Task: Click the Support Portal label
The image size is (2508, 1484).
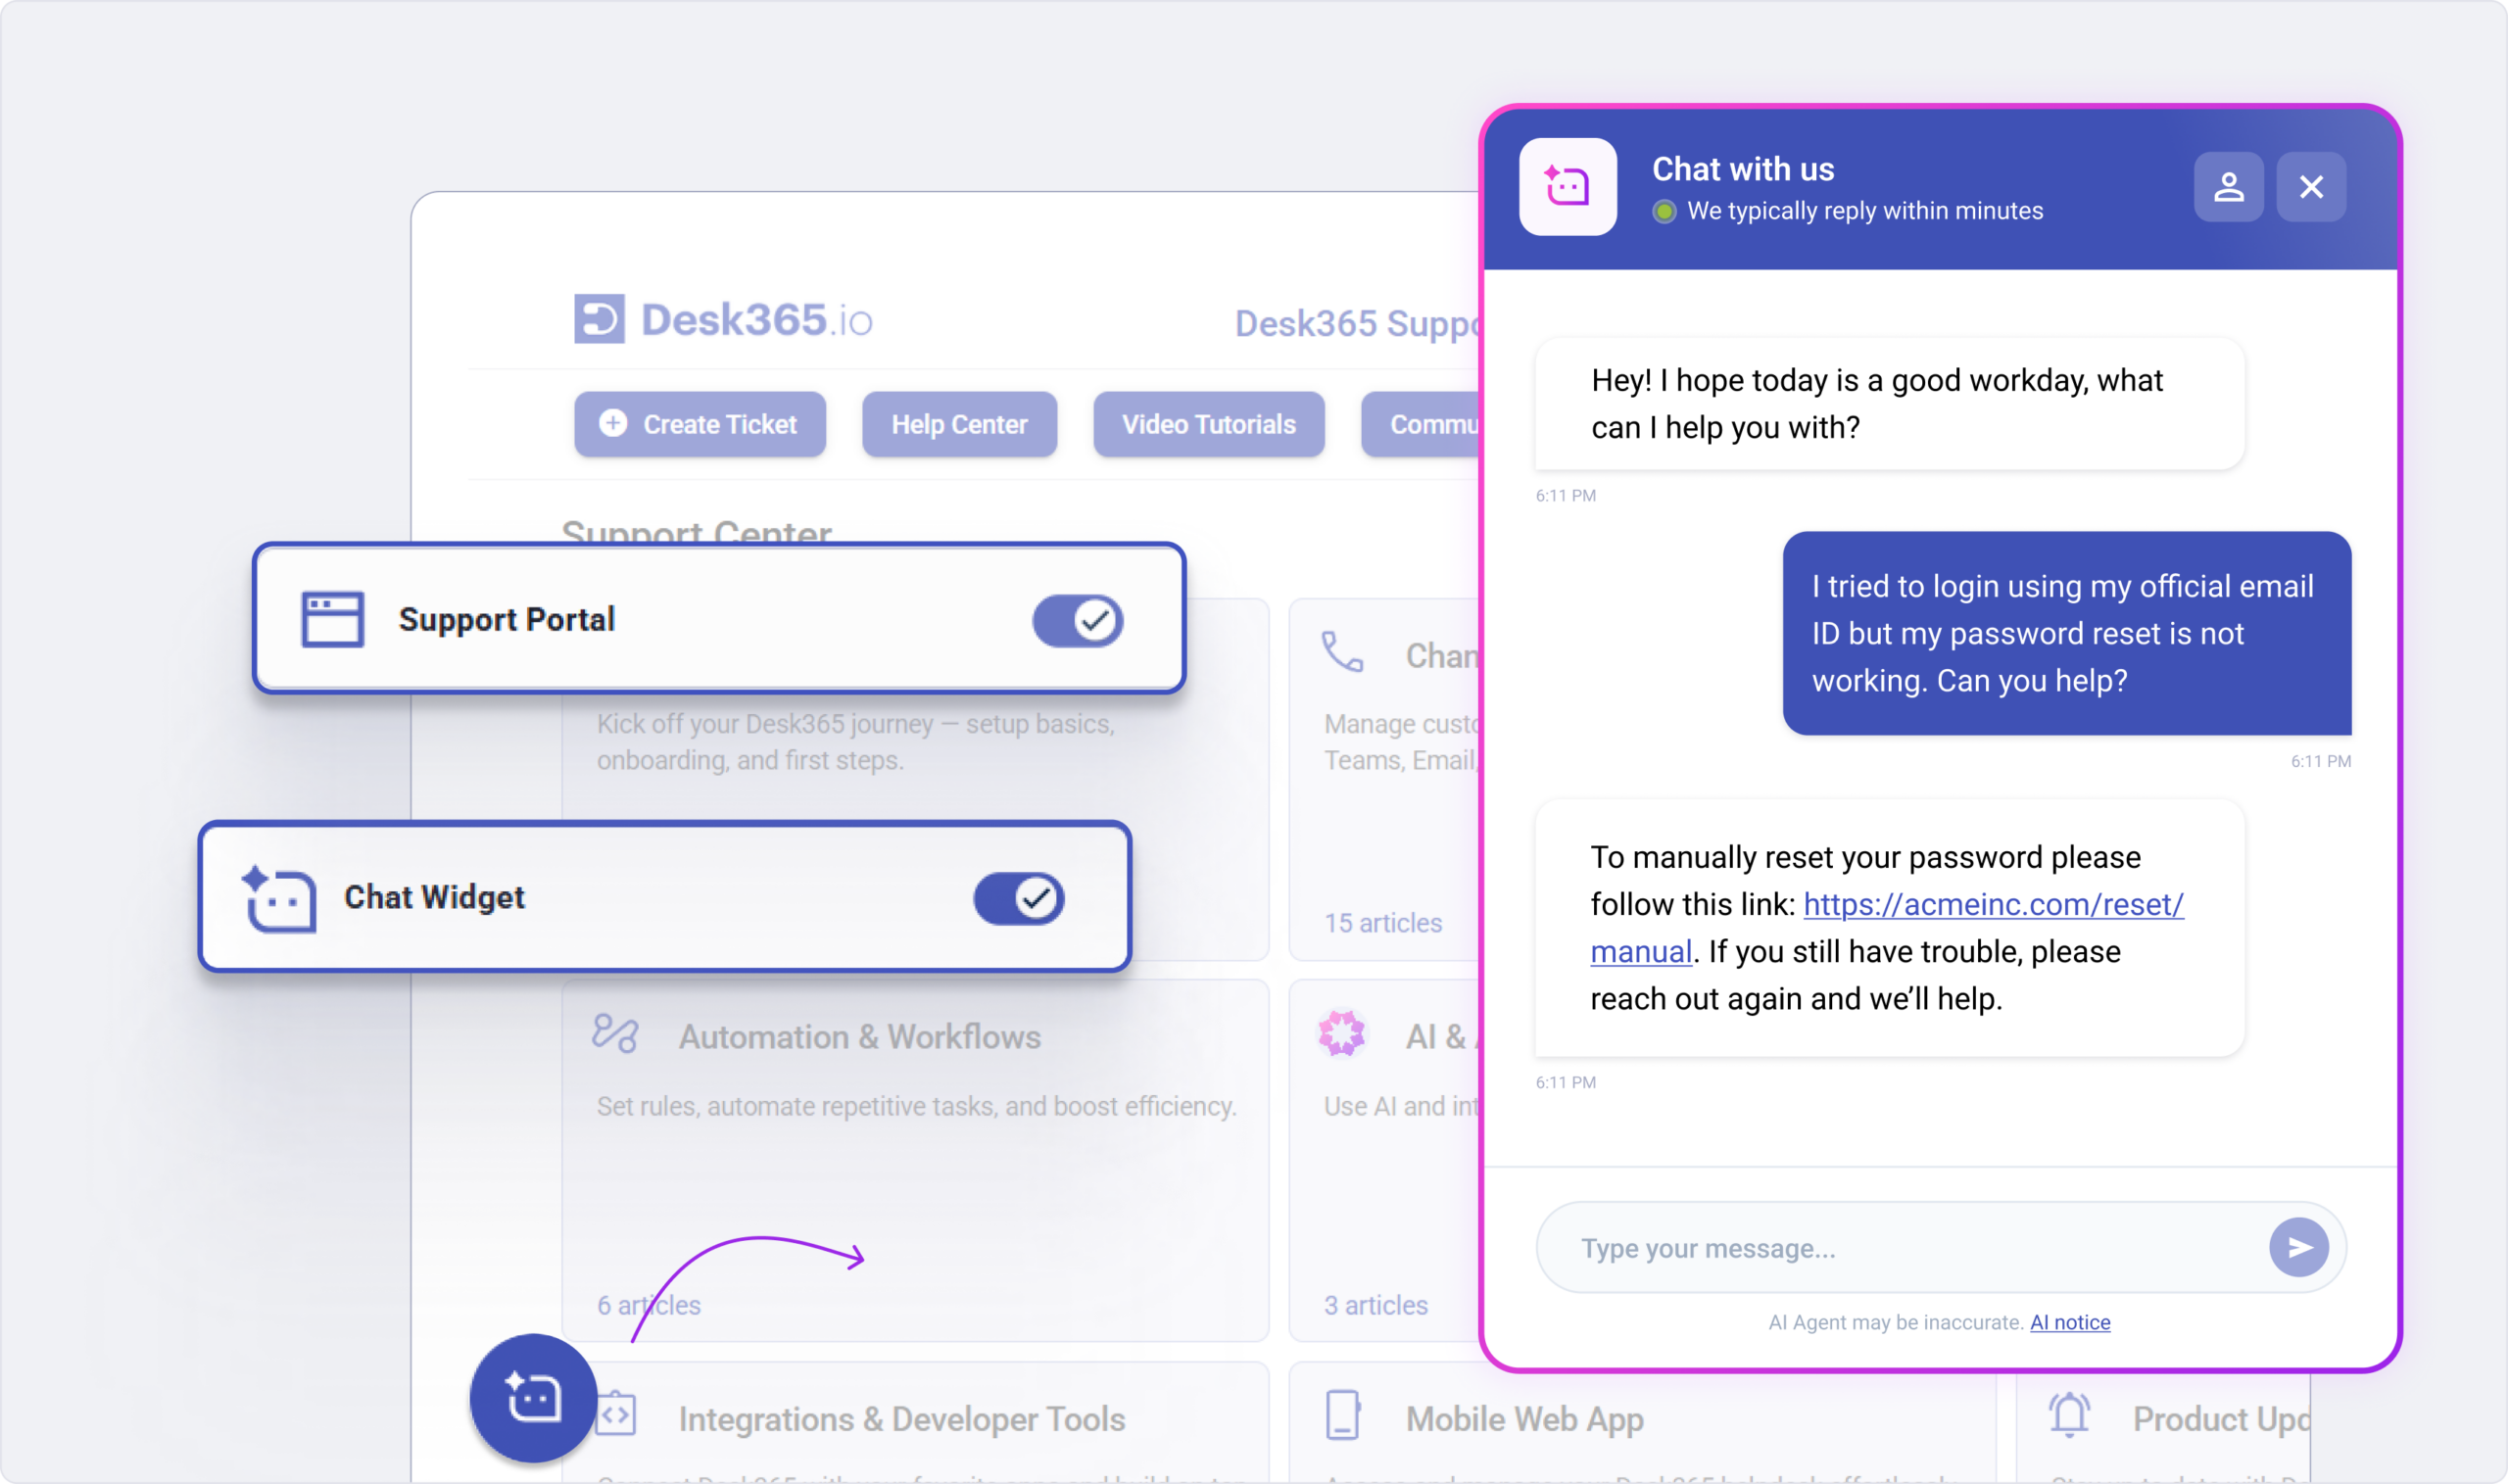Action: point(507,619)
